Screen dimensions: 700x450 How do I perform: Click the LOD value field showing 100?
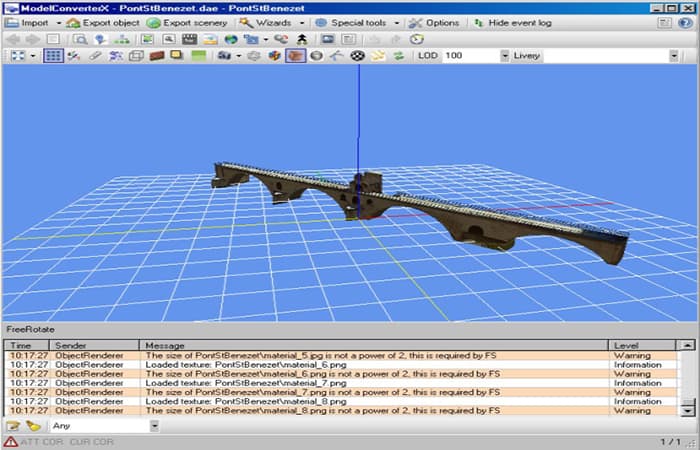[471, 56]
